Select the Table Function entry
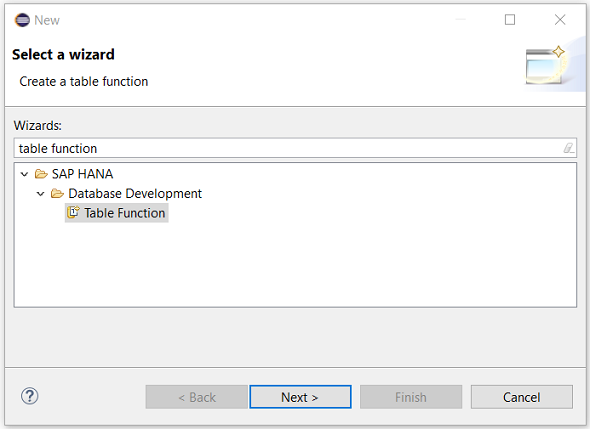 tap(117, 213)
